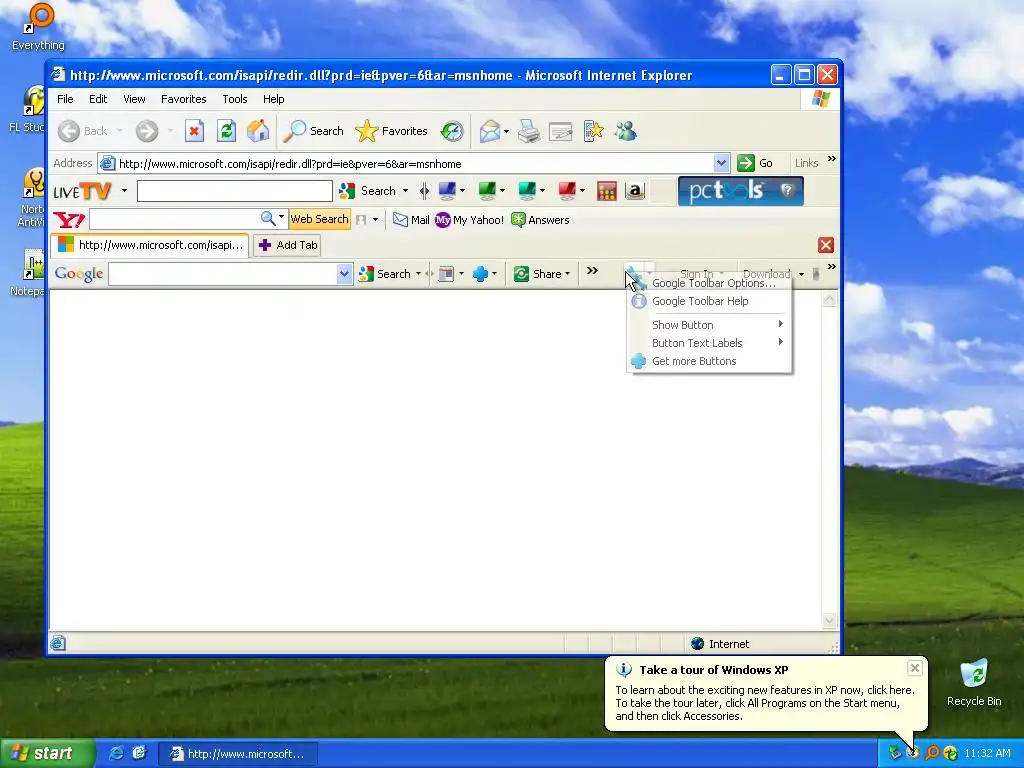Click the LiveTV toolbar search box
Image resolution: width=1024 pixels, height=768 pixels.
coord(234,191)
